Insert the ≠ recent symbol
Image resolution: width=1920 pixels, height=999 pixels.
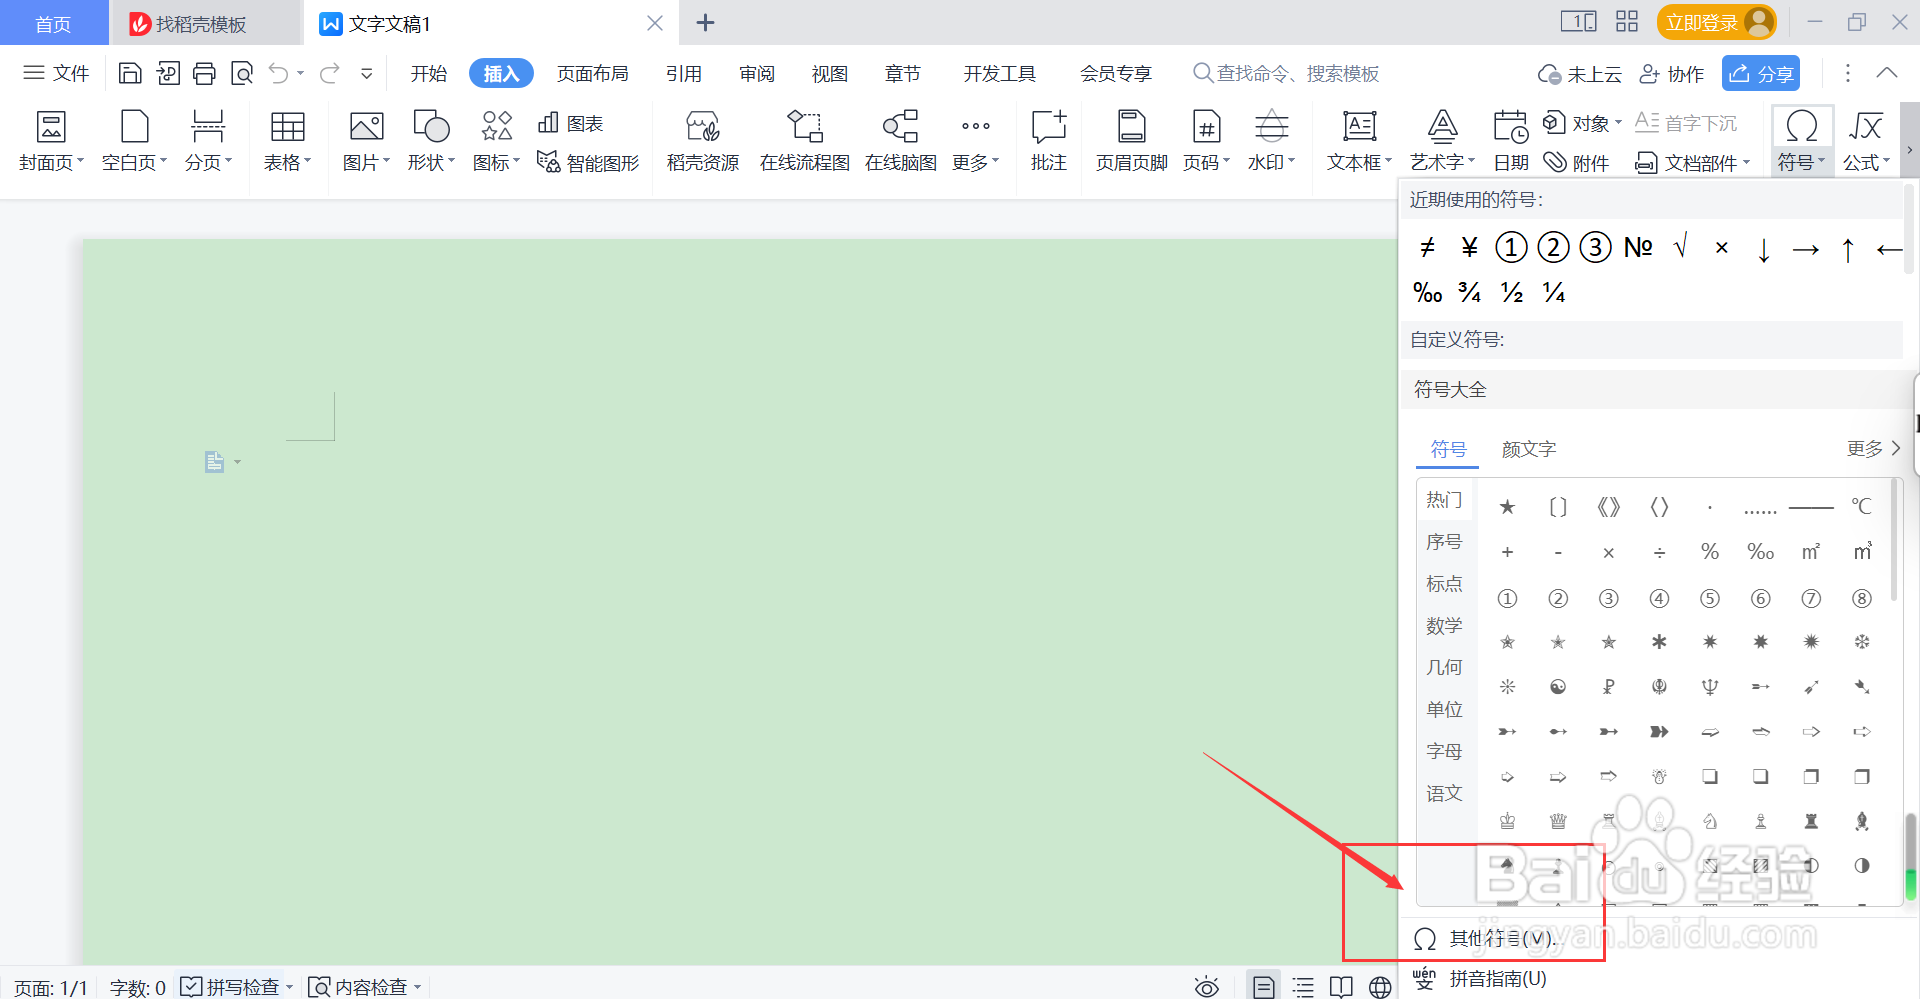click(x=1427, y=247)
